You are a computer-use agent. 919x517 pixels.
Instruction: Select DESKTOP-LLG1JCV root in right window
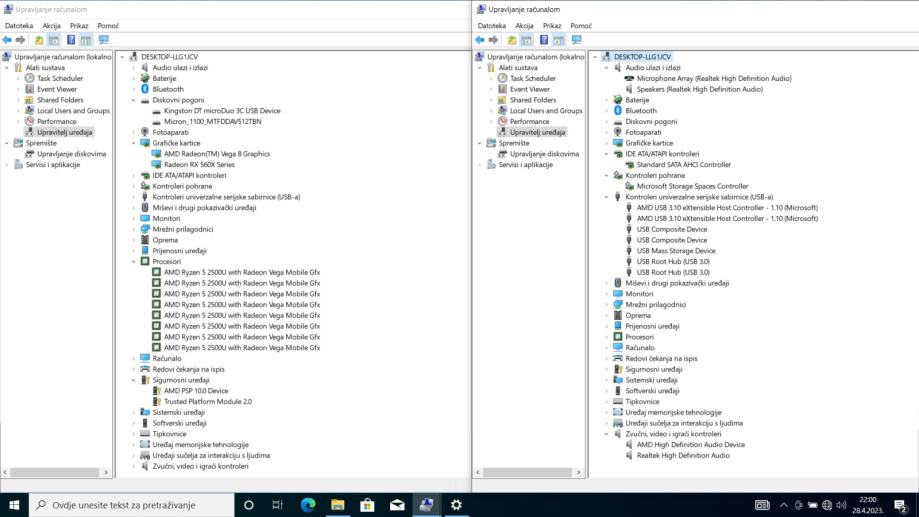click(x=642, y=57)
